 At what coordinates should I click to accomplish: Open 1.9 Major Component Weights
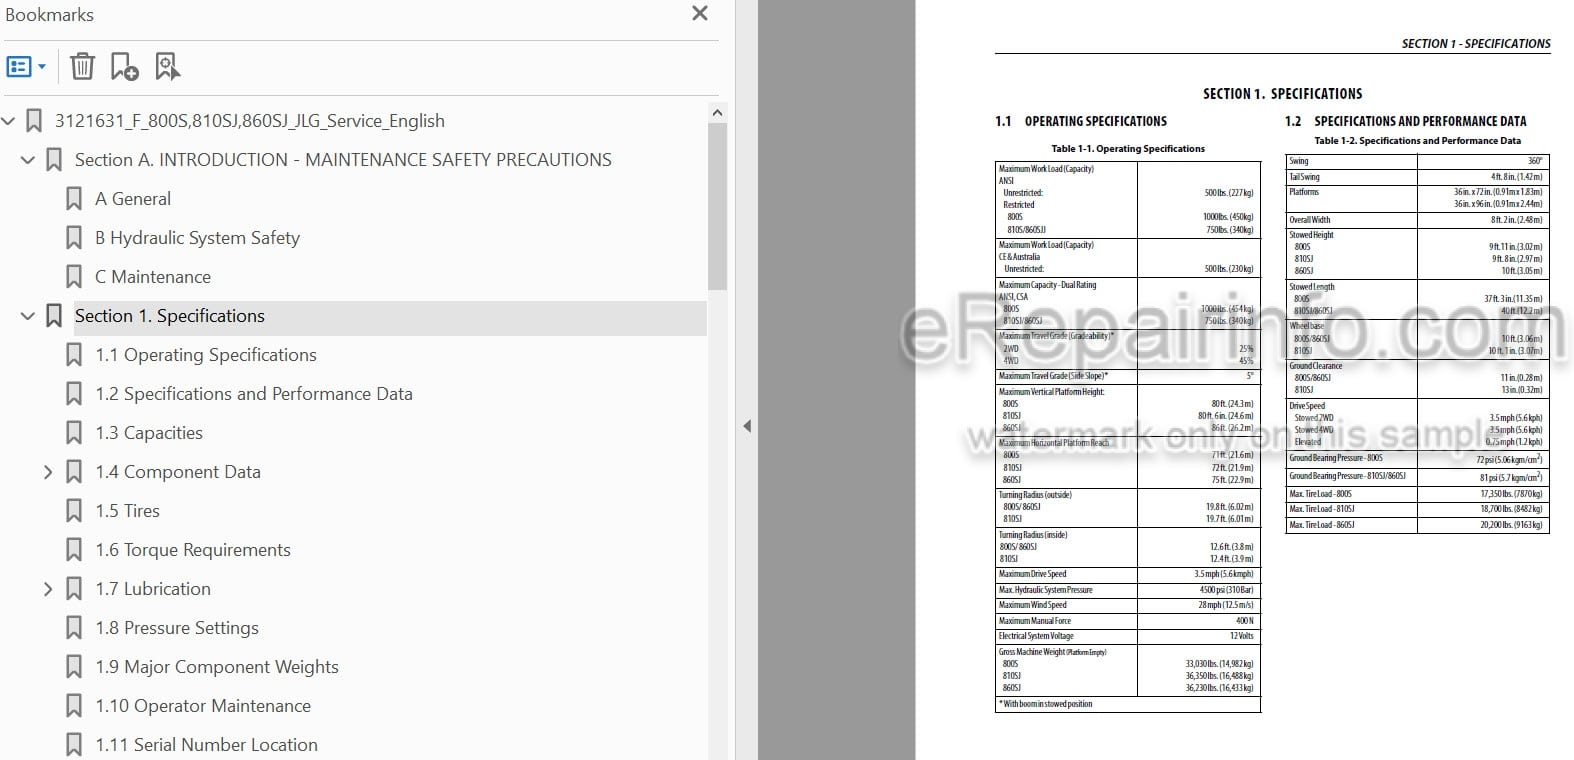pyautogui.click(x=217, y=667)
